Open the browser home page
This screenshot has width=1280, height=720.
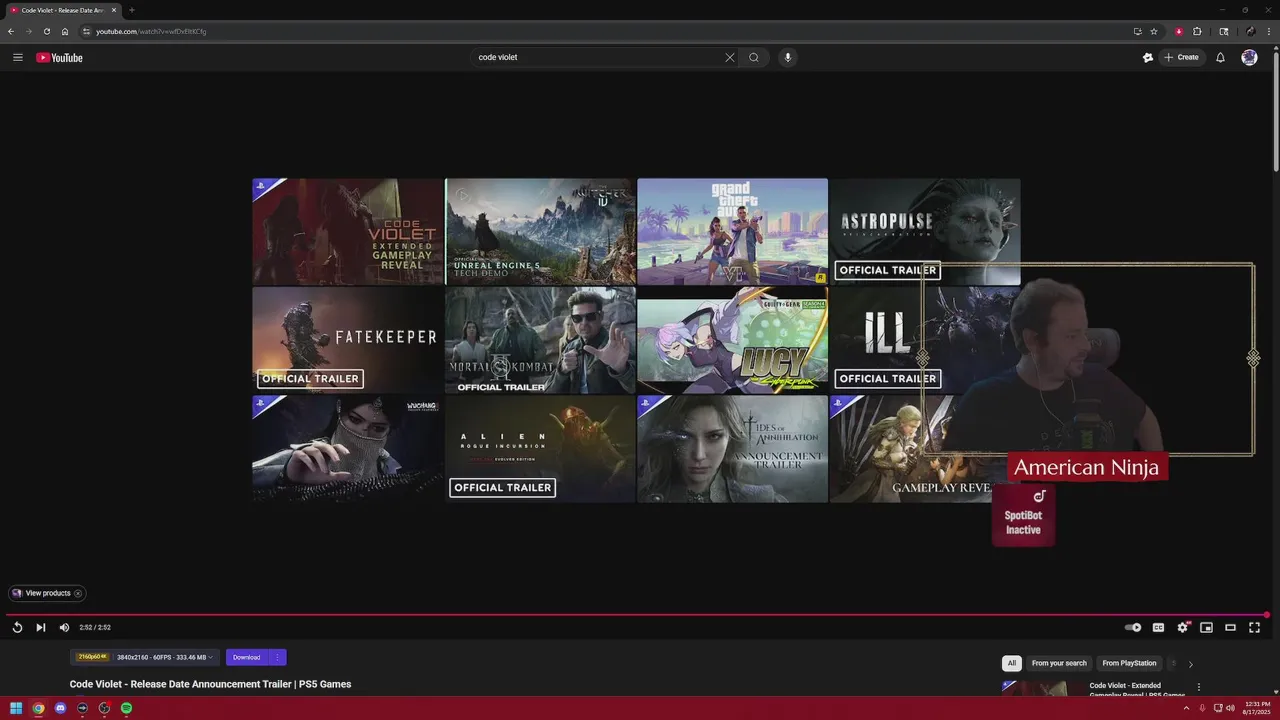tap(65, 31)
